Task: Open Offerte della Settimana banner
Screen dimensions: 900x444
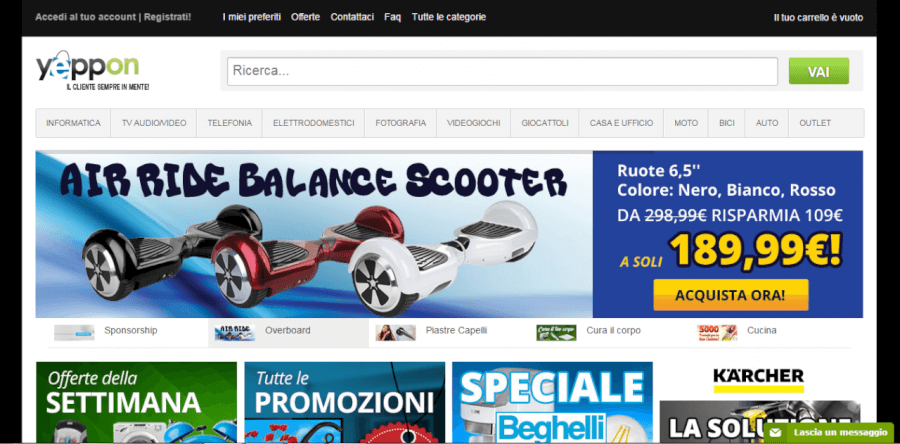Action: [x=136, y=402]
